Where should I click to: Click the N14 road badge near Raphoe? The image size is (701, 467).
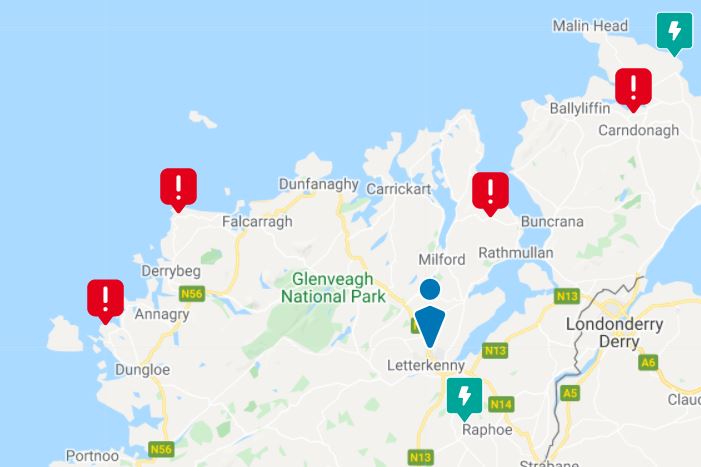point(501,404)
